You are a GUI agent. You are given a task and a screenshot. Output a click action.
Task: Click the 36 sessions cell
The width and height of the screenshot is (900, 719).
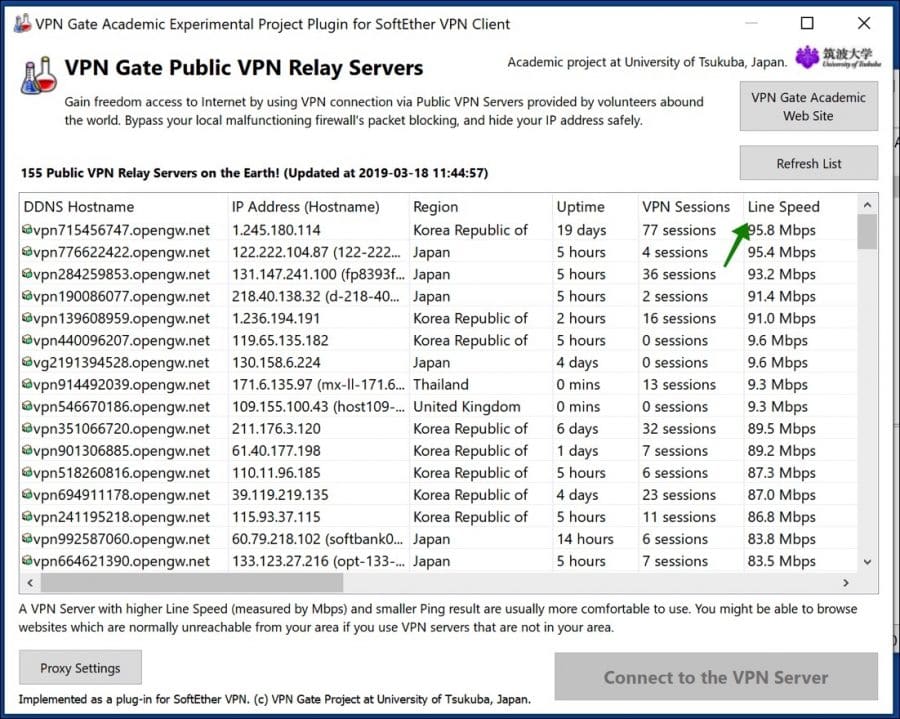pos(679,274)
